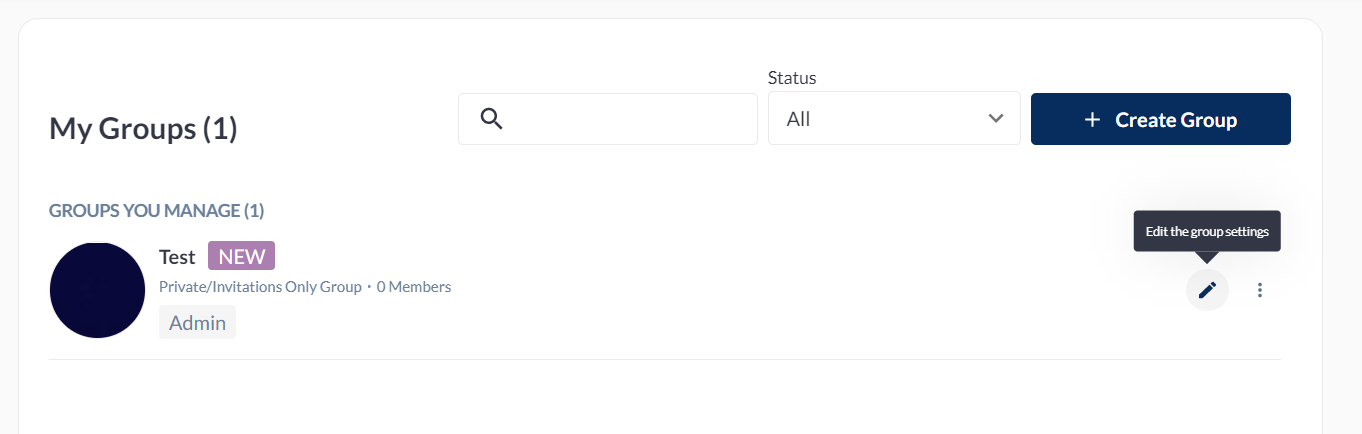The width and height of the screenshot is (1362, 434).
Task: Select the 'All' value in Status filter
Action: [799, 120]
